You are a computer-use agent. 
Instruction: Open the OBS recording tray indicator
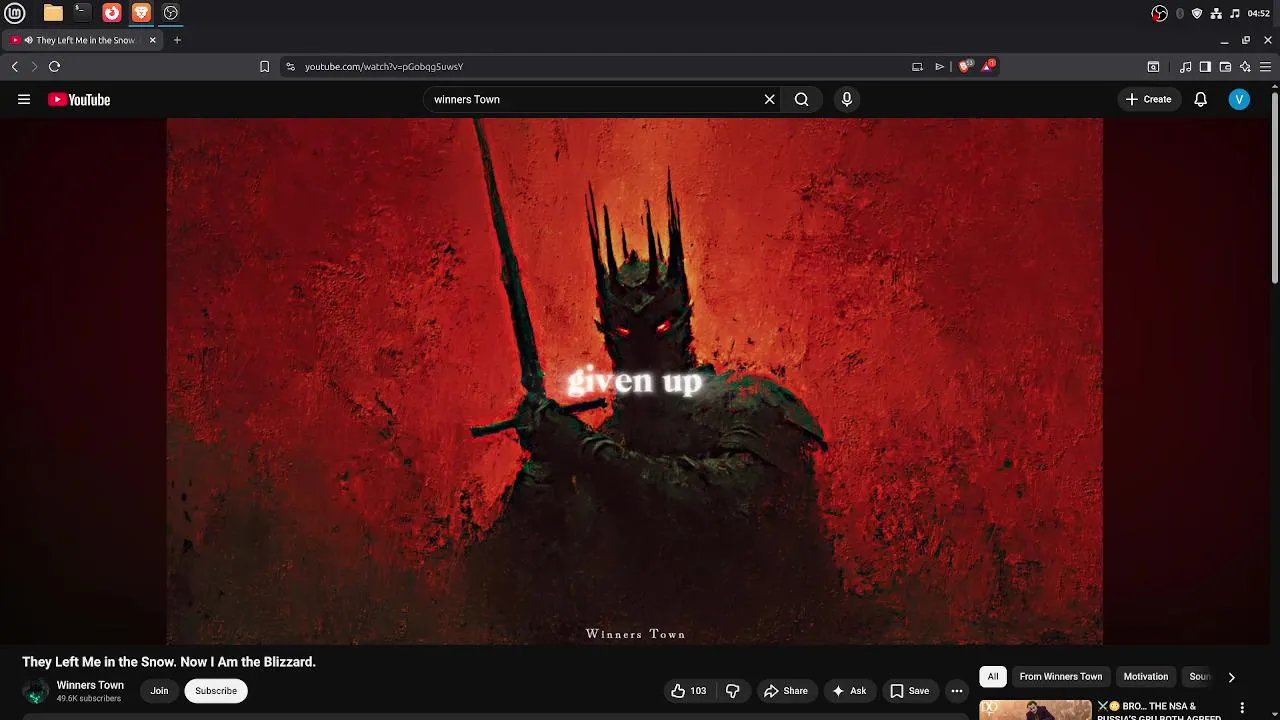pos(1159,13)
